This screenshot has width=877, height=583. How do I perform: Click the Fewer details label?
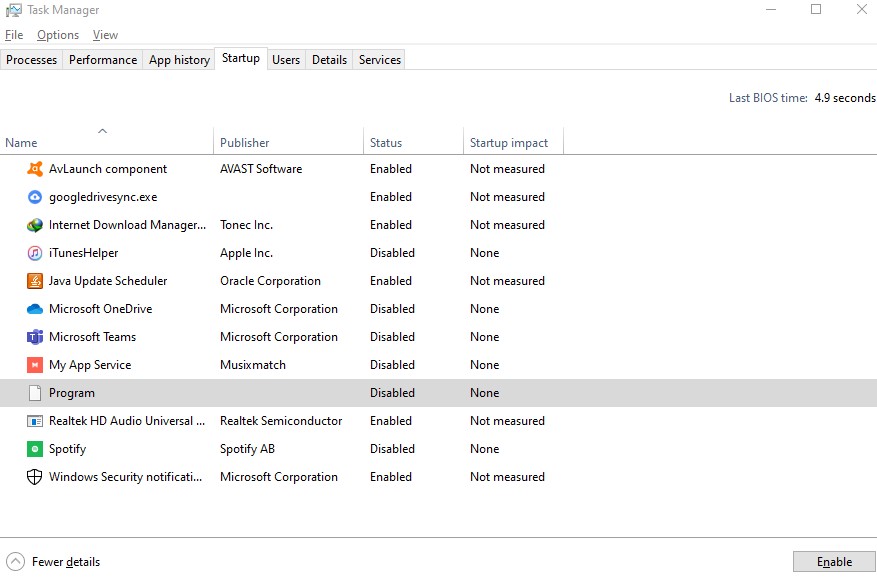pos(66,562)
